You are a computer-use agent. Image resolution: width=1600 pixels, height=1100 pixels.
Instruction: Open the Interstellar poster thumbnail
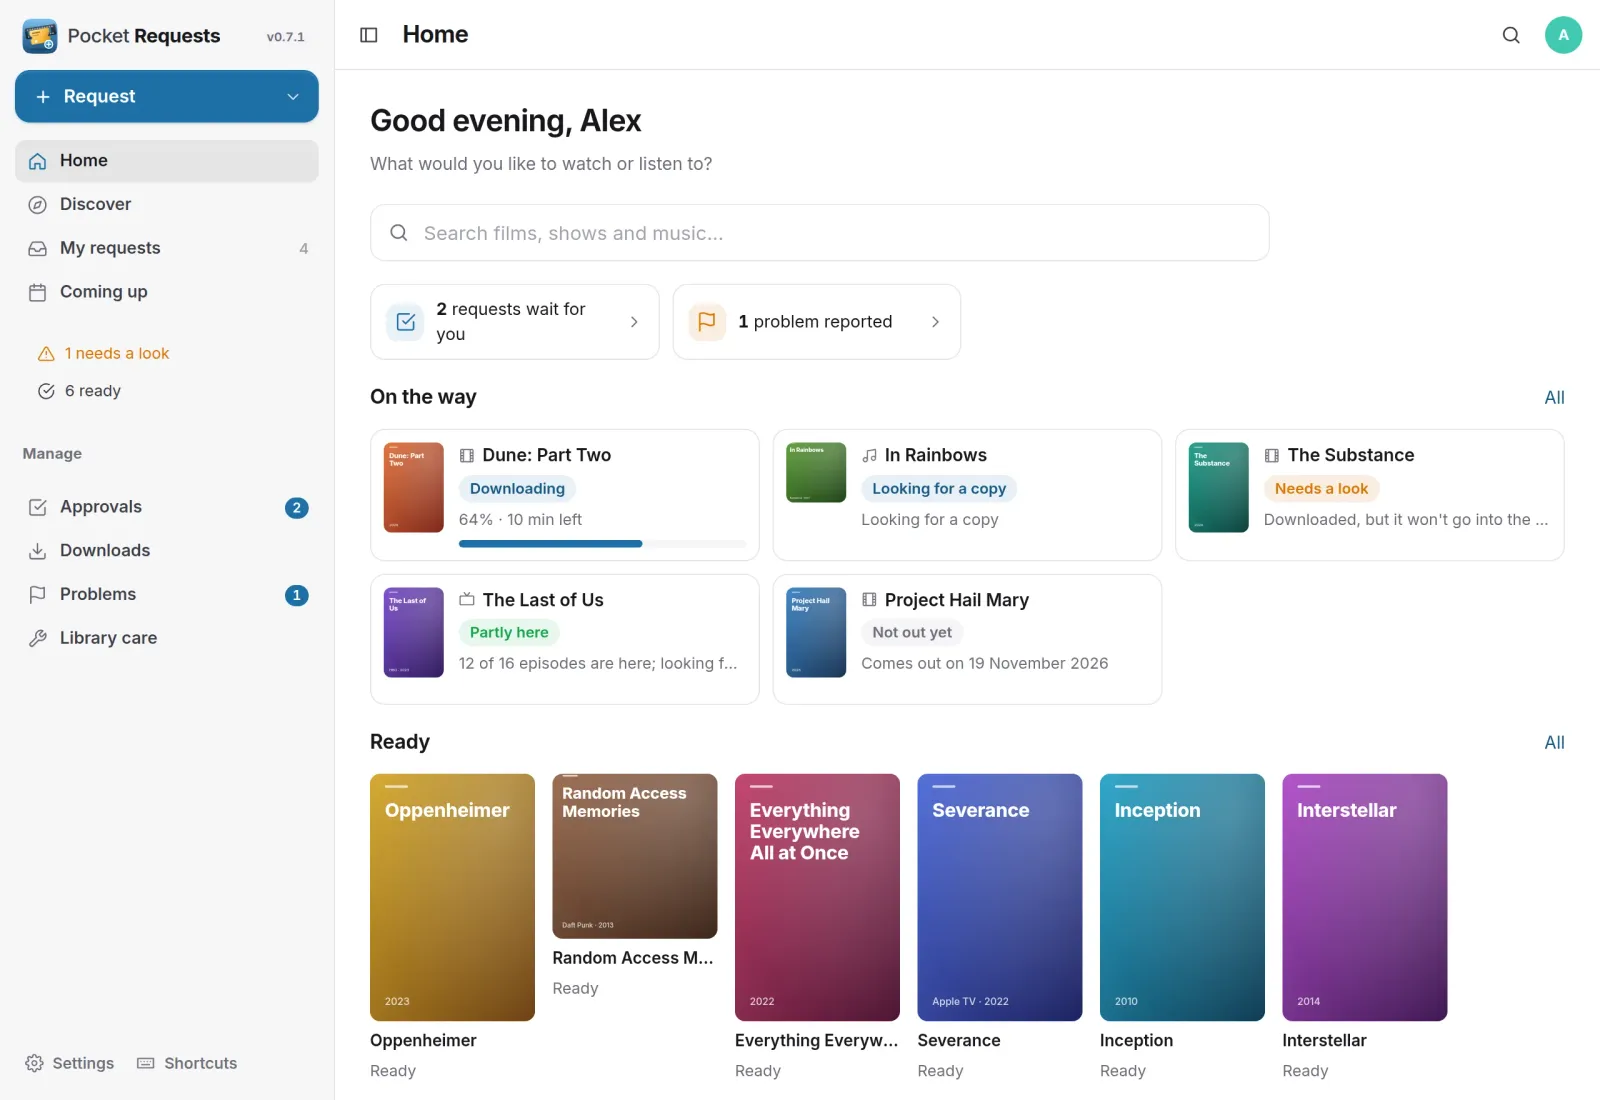point(1365,897)
